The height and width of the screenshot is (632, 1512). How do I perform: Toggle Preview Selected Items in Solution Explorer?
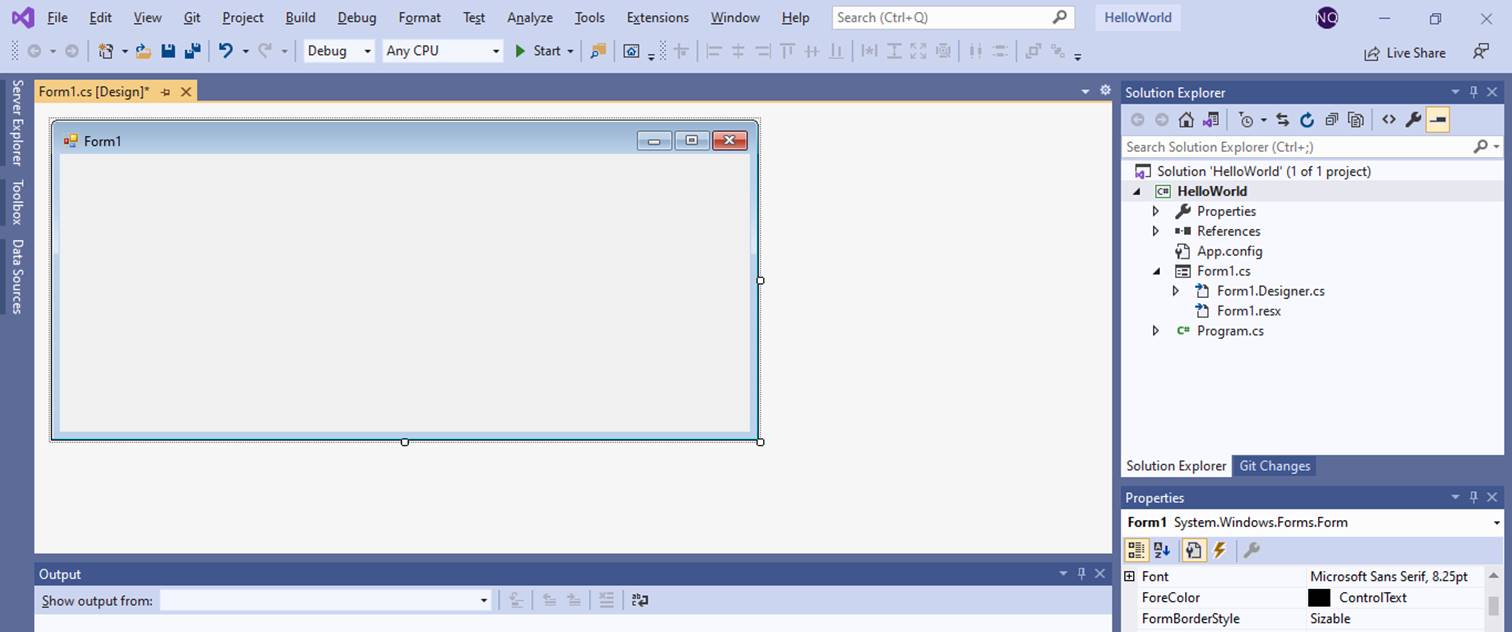(x=1438, y=119)
